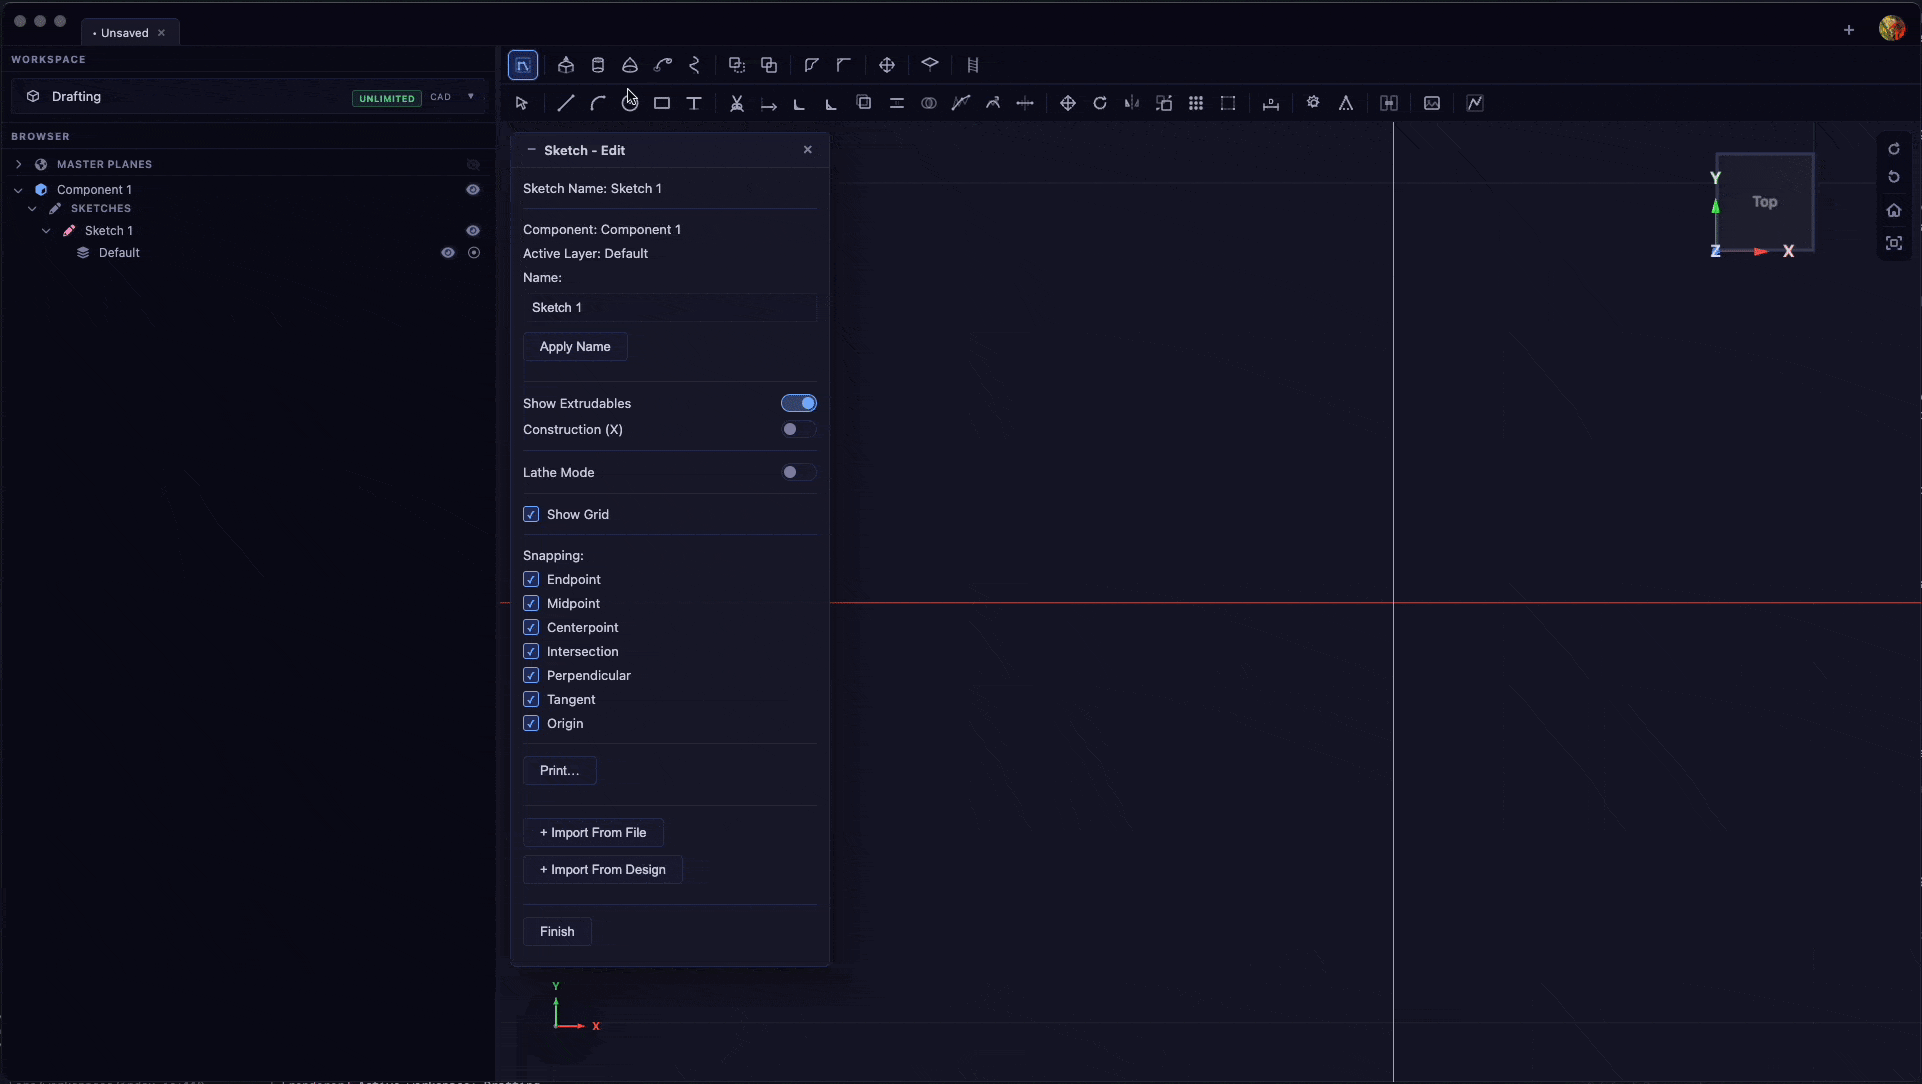Enable the Lathe Mode switch

click(x=799, y=472)
